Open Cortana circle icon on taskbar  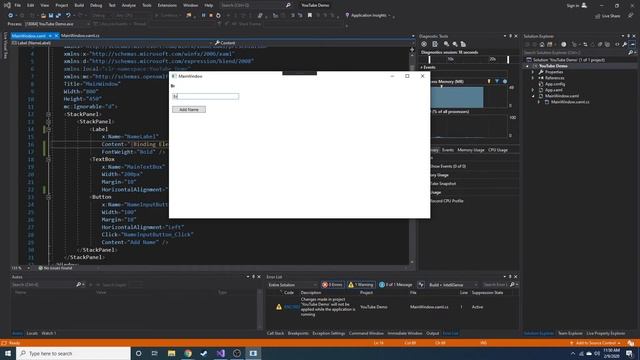(x=138, y=353)
